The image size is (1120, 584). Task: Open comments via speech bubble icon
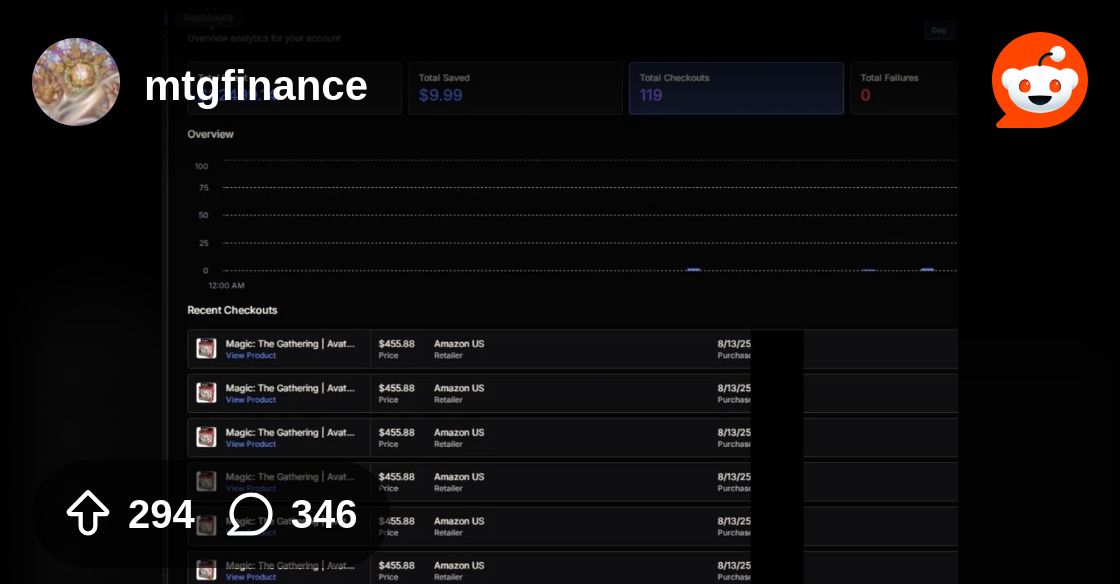[250, 513]
